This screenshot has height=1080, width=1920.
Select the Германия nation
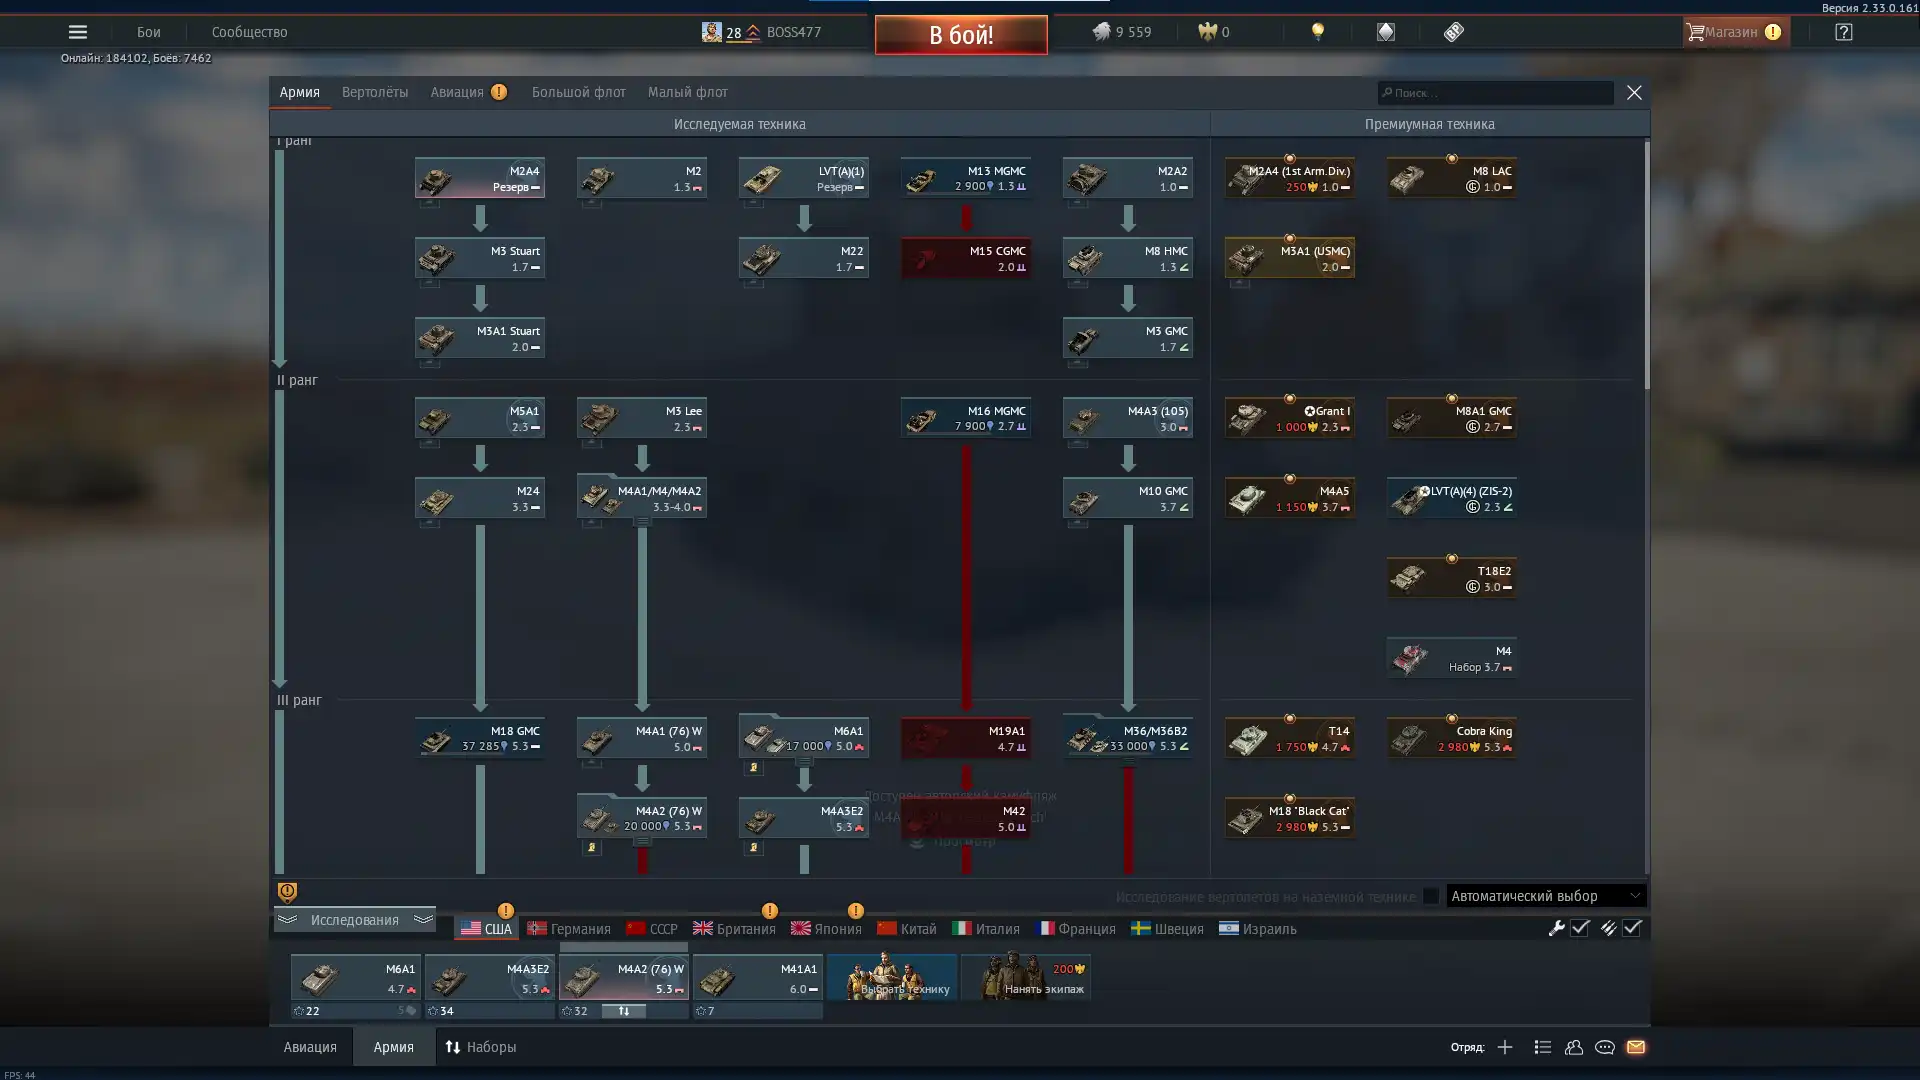click(x=569, y=929)
